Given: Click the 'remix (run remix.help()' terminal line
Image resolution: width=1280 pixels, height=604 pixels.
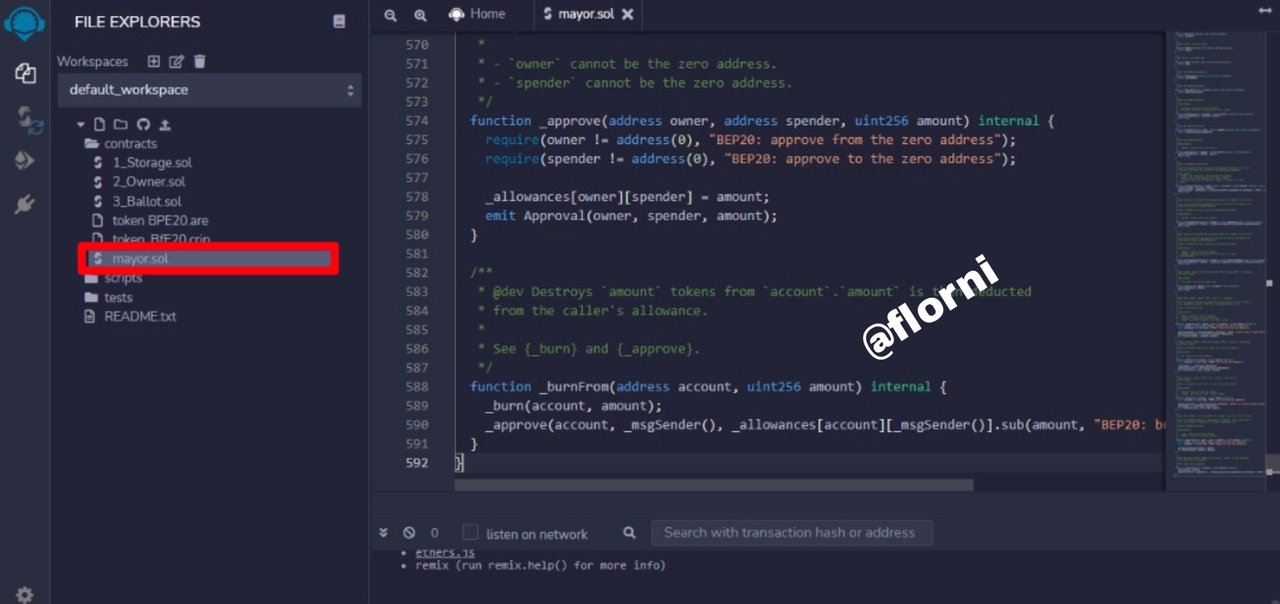Looking at the screenshot, I should 540,565.
